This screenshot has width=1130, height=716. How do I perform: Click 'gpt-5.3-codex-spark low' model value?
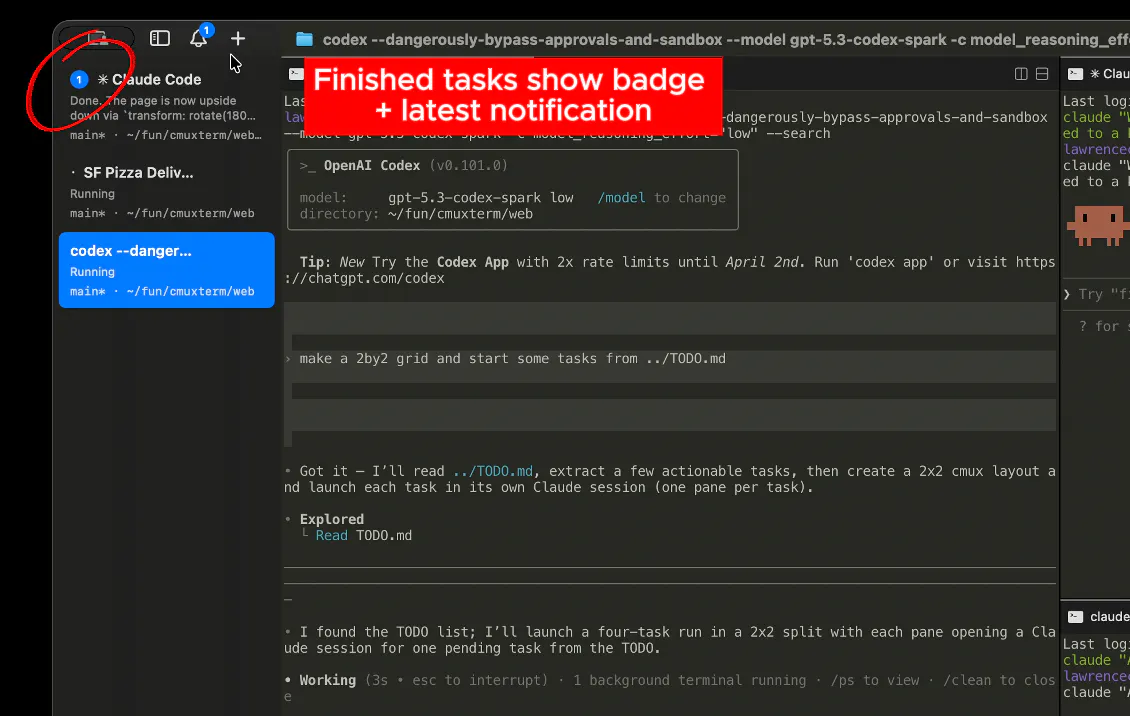click(481, 197)
